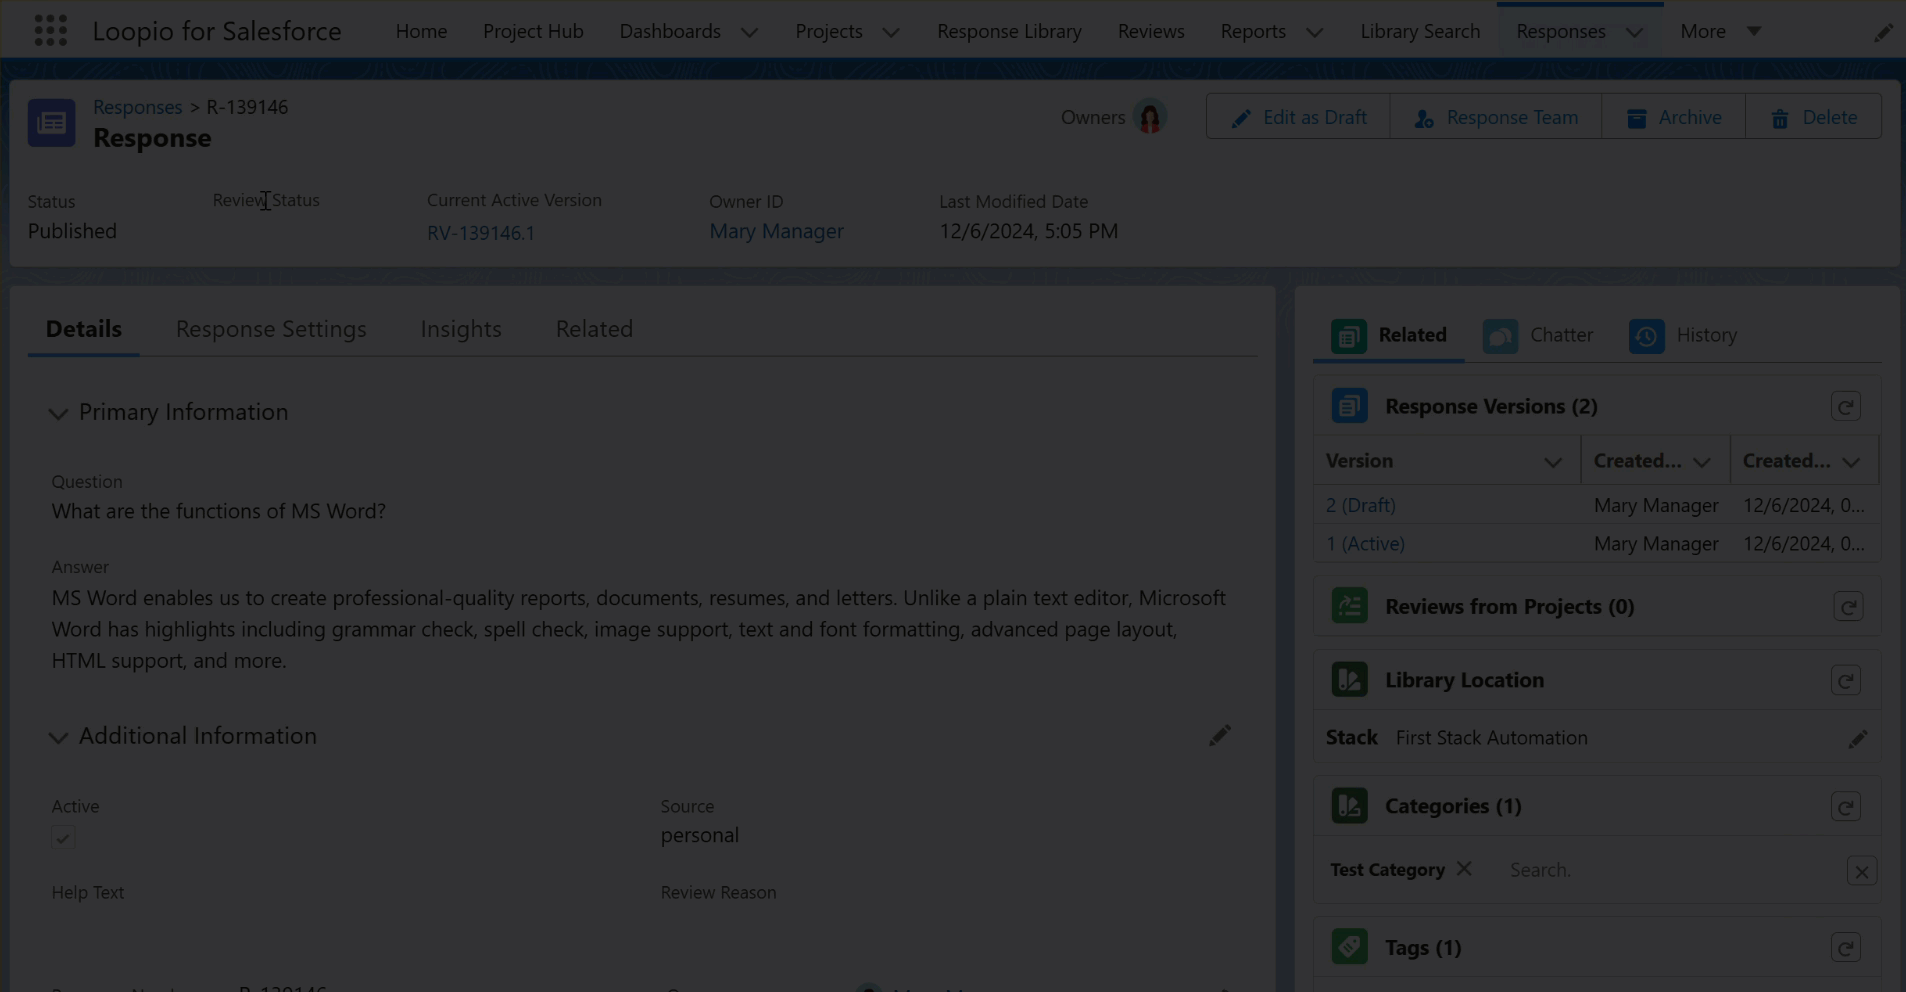Click the Categories panel icon
Viewport: 1906px width, 992px height.
[1349, 806]
